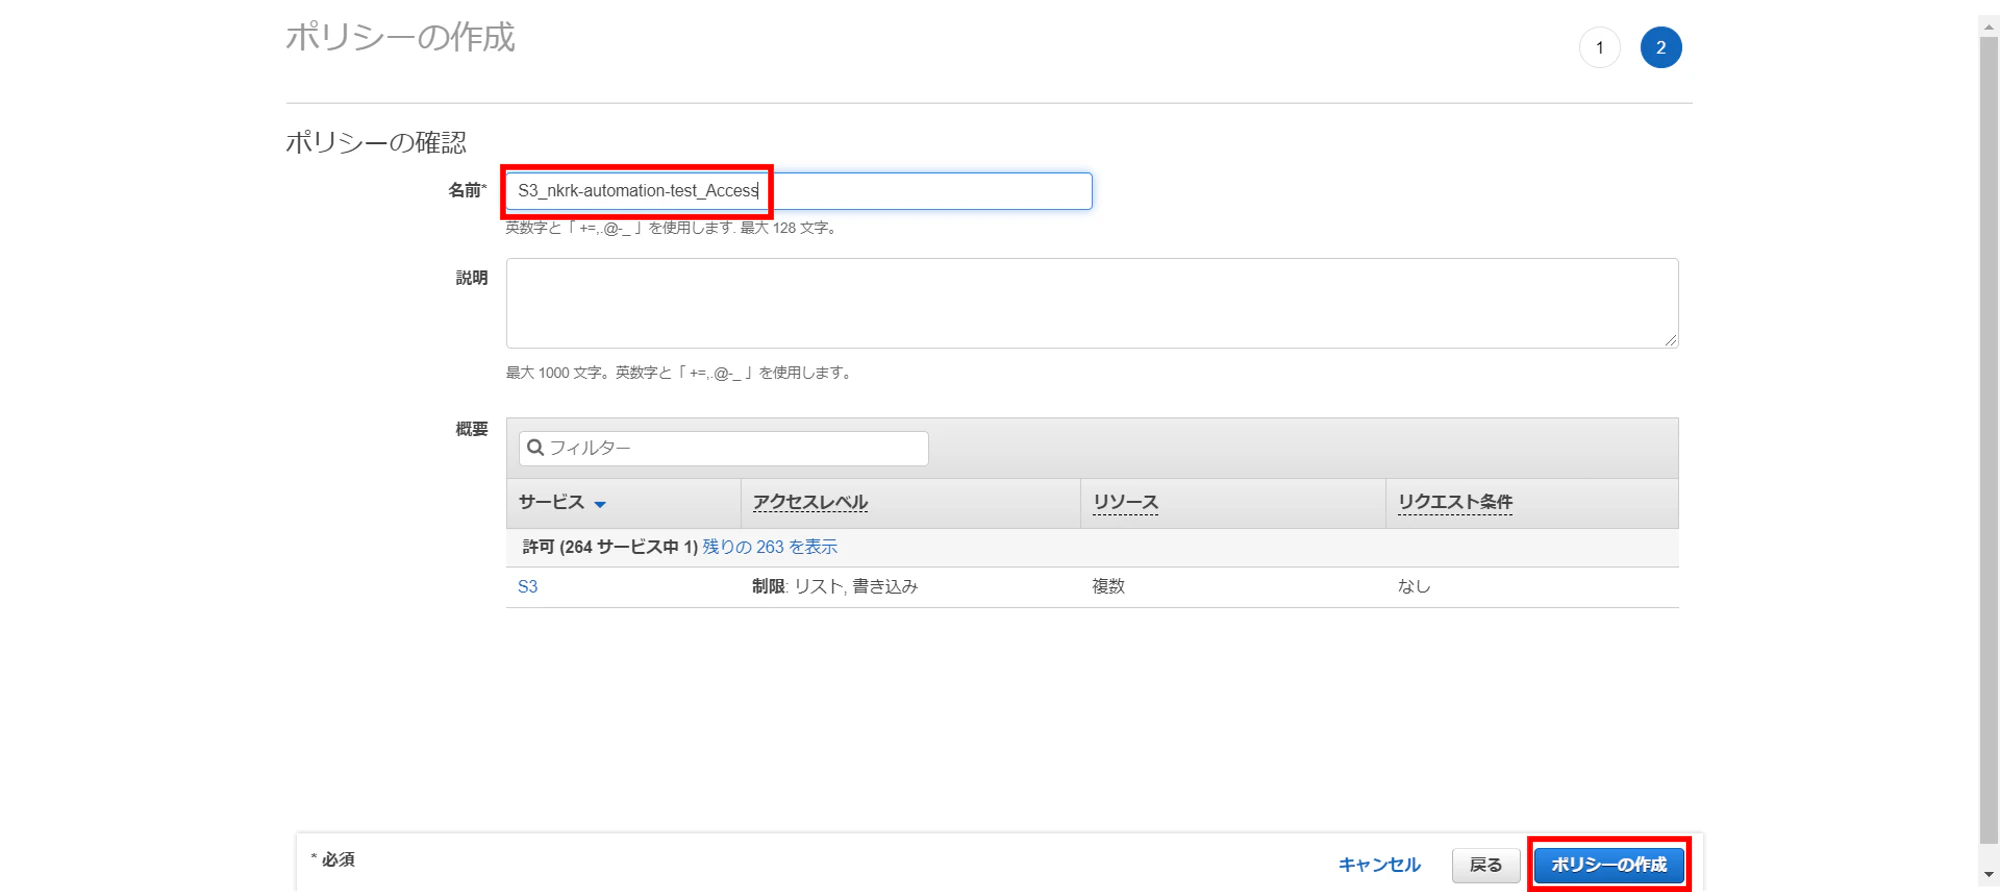Click the 許可 (264 サービス中 1) text
Screen dimensions: 2000x892
(x=610, y=547)
